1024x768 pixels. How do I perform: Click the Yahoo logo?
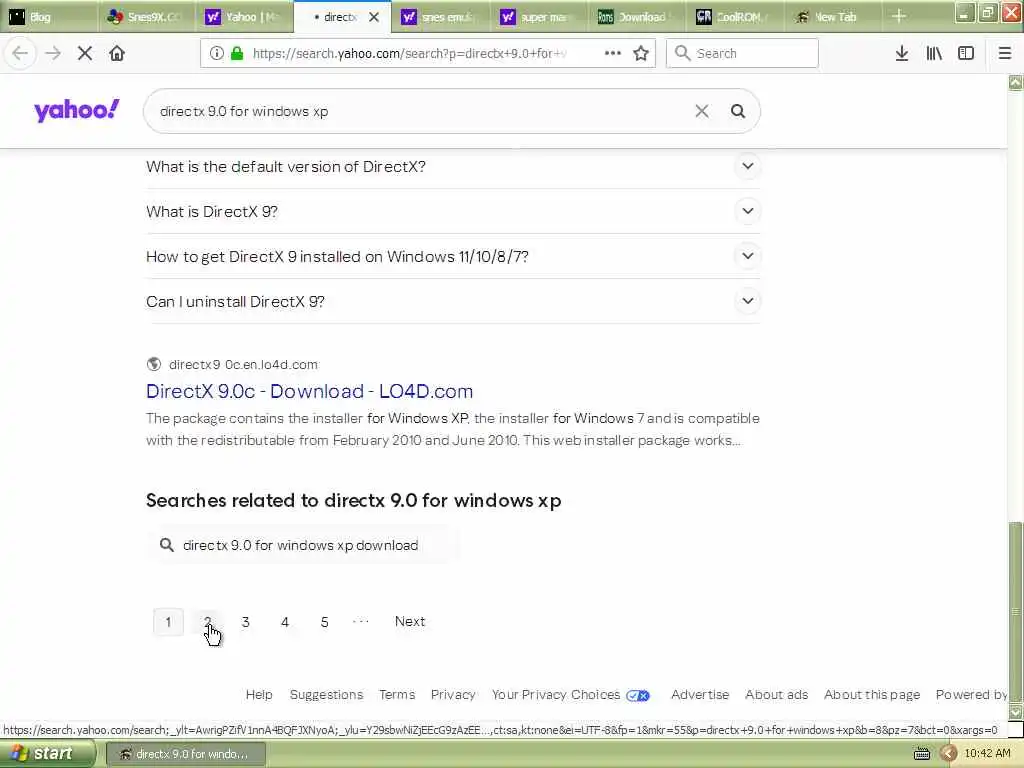(x=77, y=110)
